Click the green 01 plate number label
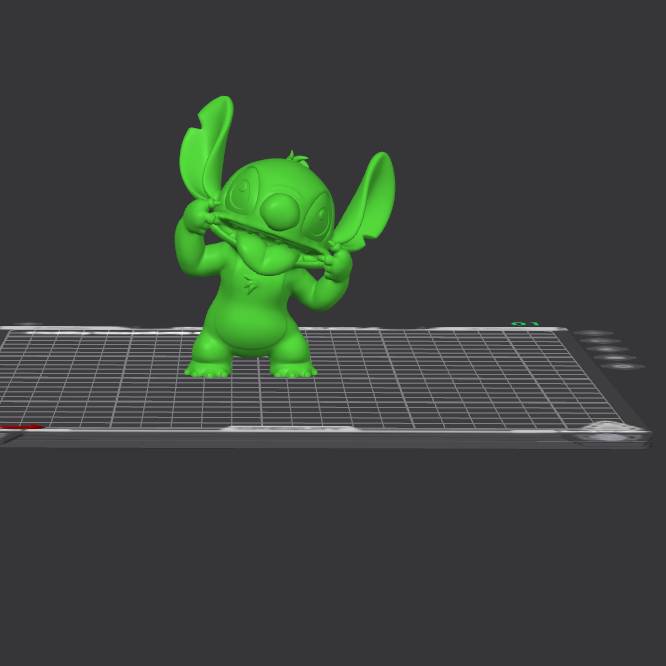Image resolution: width=666 pixels, height=666 pixels. click(x=525, y=324)
